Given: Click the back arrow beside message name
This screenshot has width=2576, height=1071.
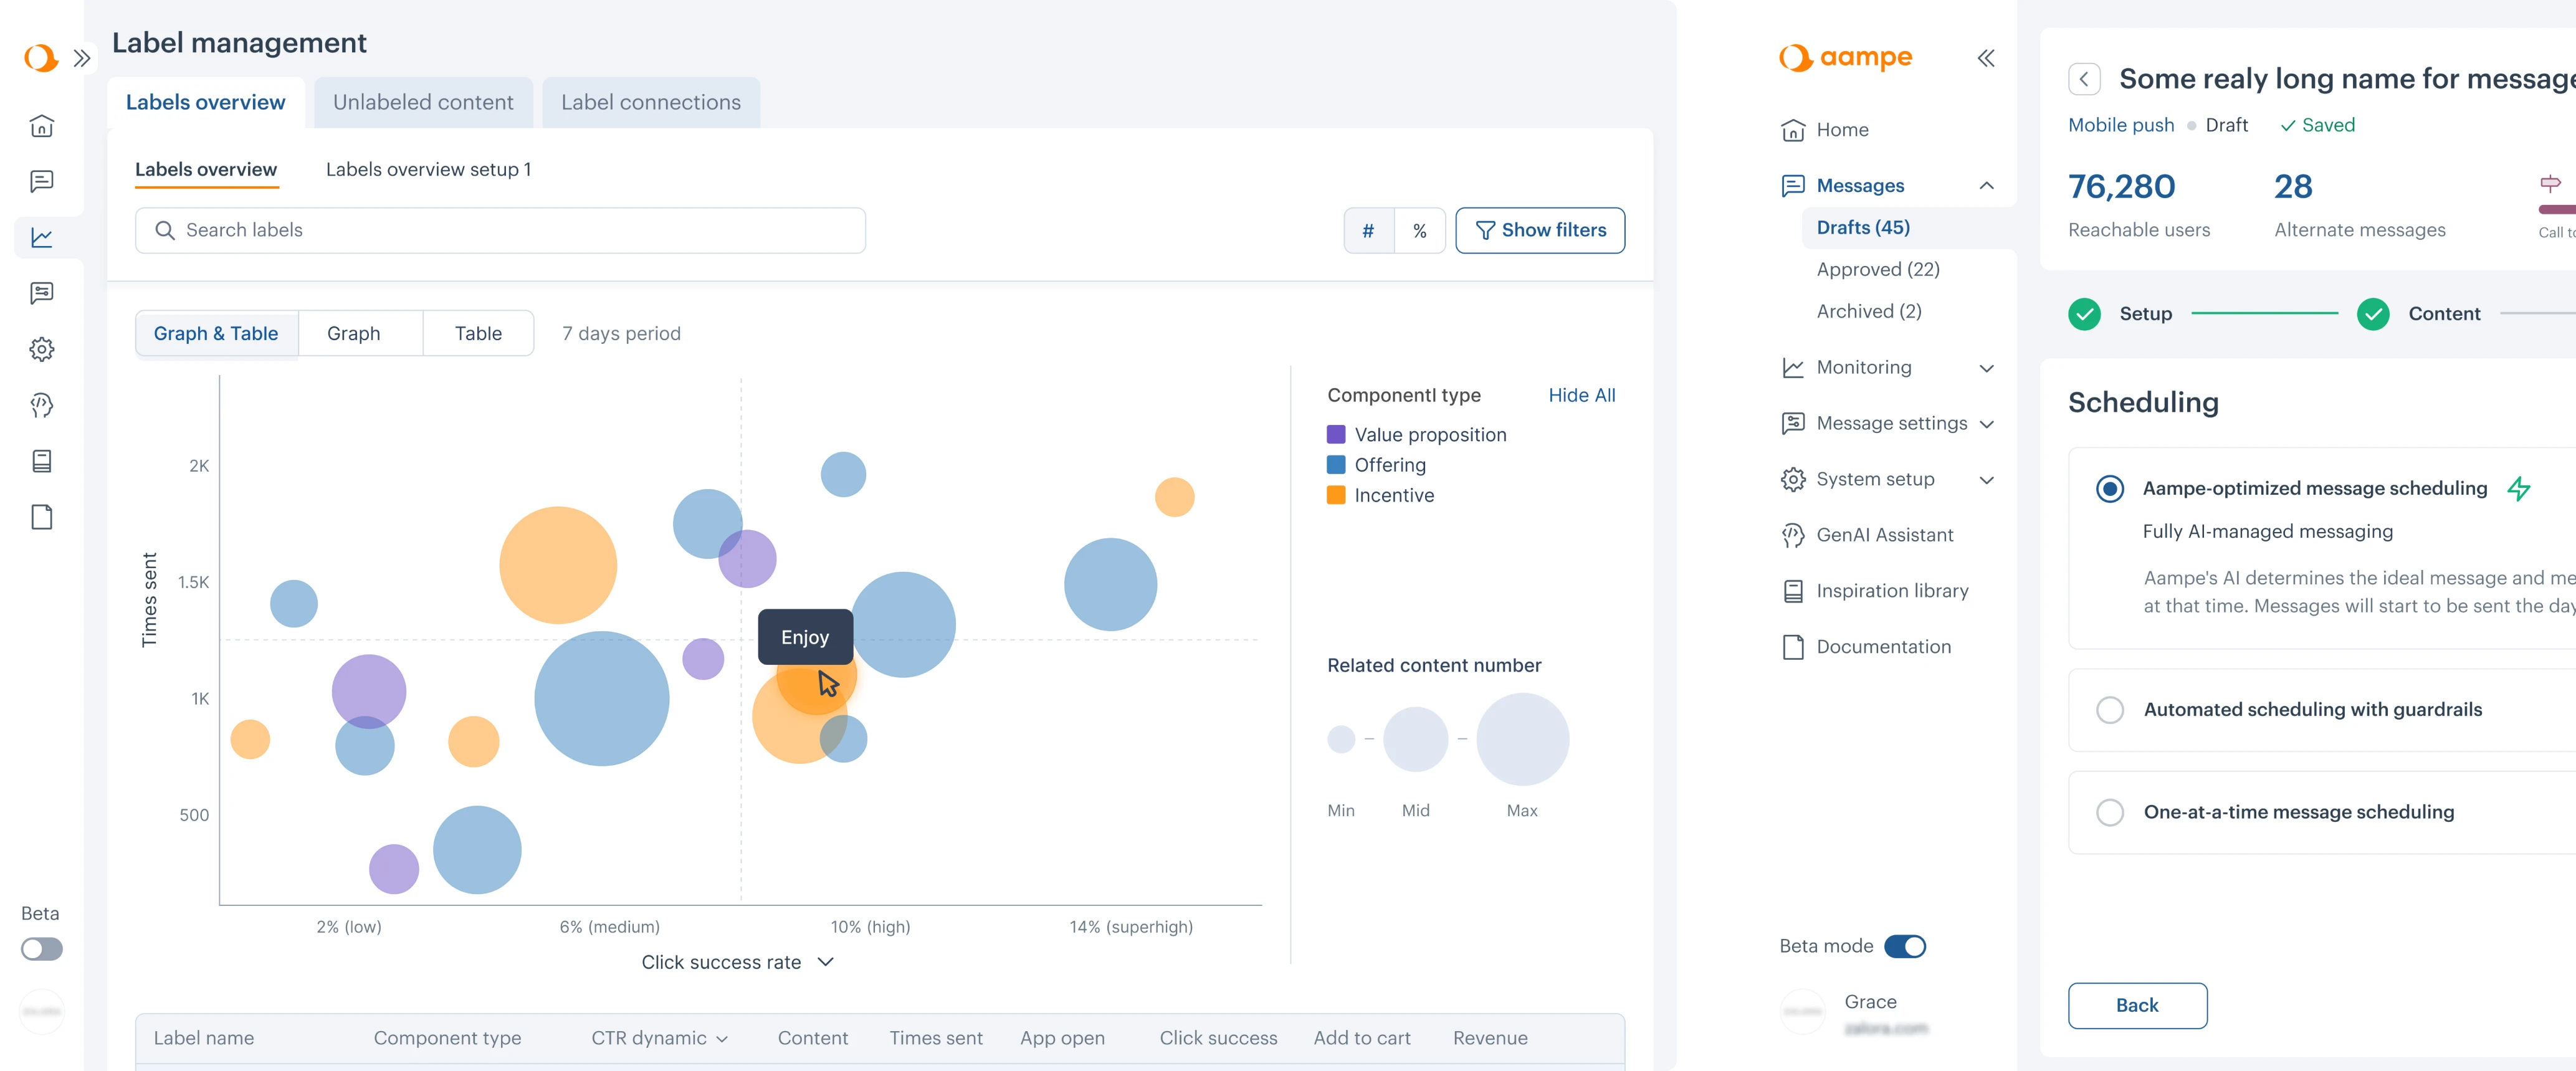Looking at the screenshot, I should point(2084,79).
